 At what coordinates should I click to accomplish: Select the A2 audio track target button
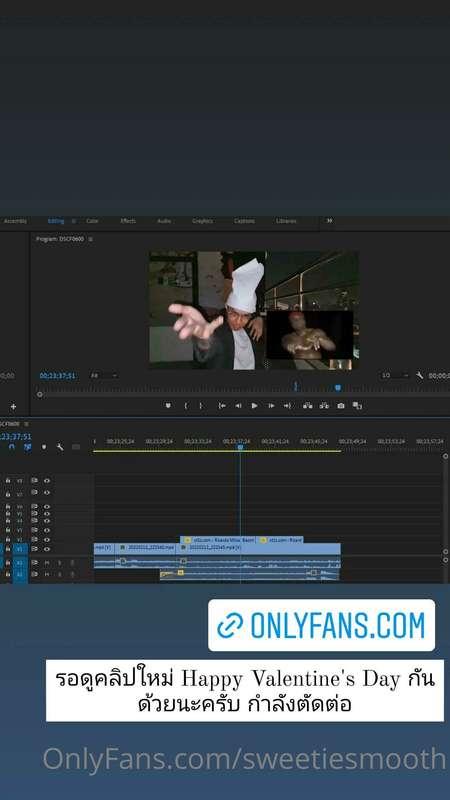tap(20, 575)
